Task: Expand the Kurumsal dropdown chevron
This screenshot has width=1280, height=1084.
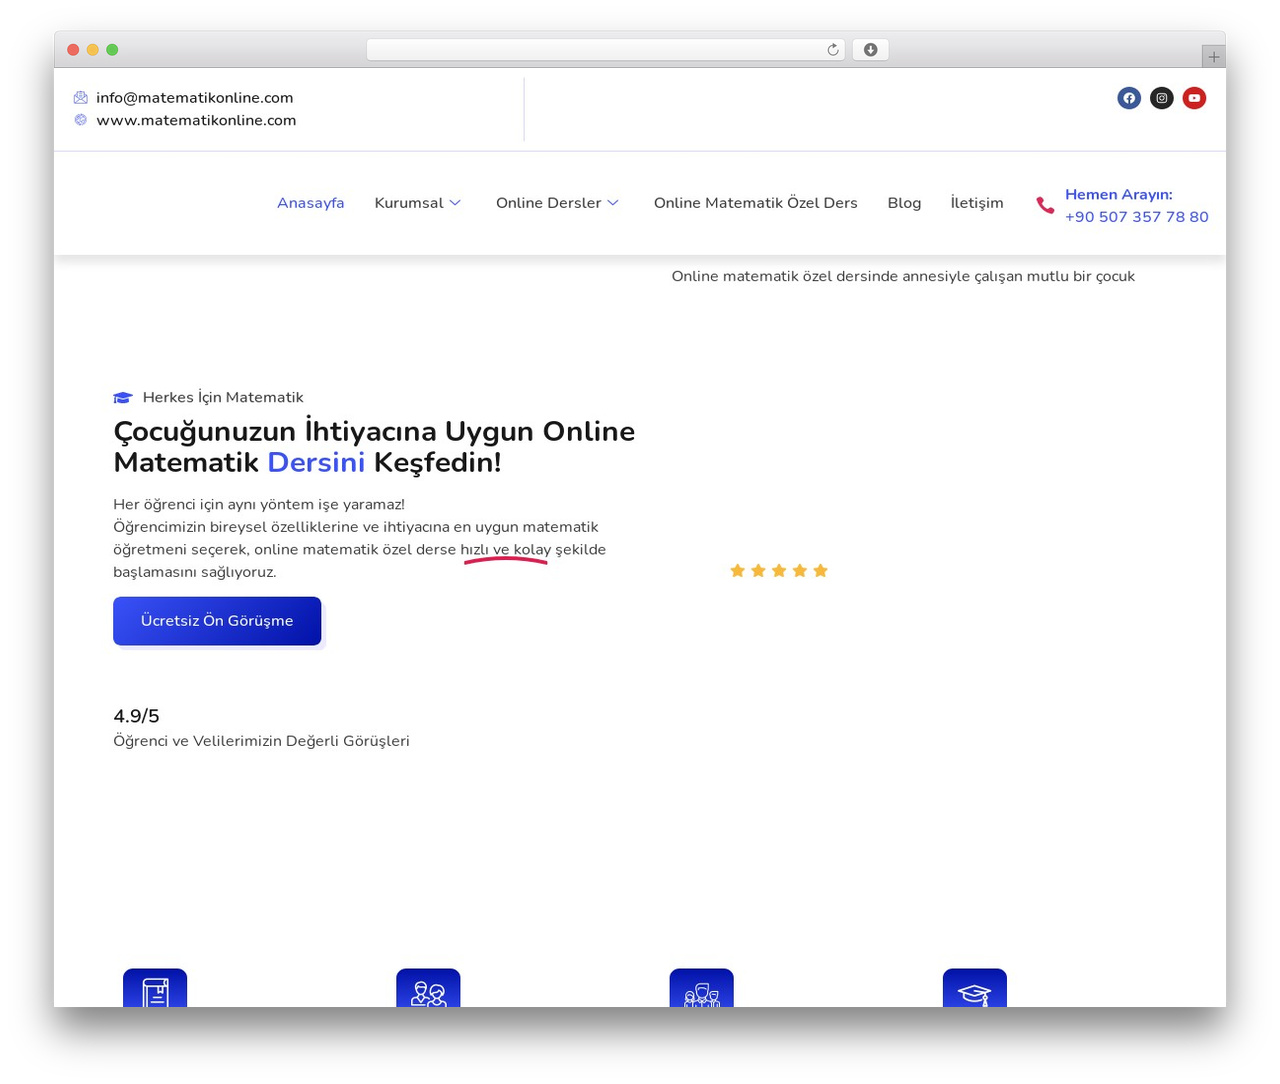Action: 455,203
